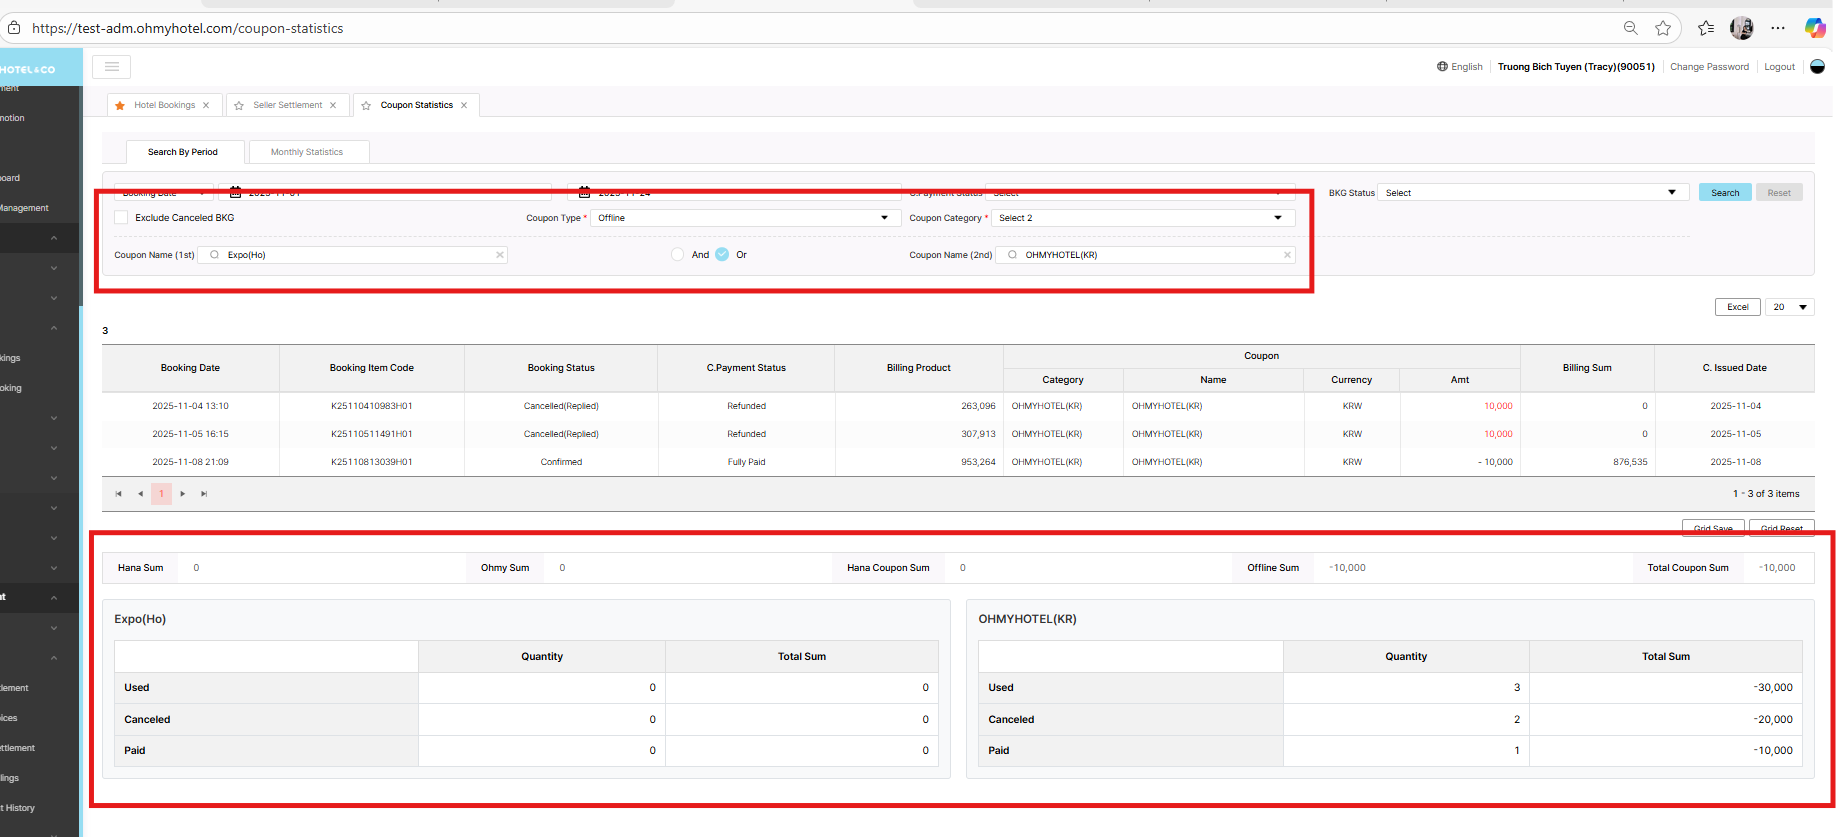1836x837 pixels.
Task: Clear the Coupon Name (1st) field
Action: tap(500, 255)
